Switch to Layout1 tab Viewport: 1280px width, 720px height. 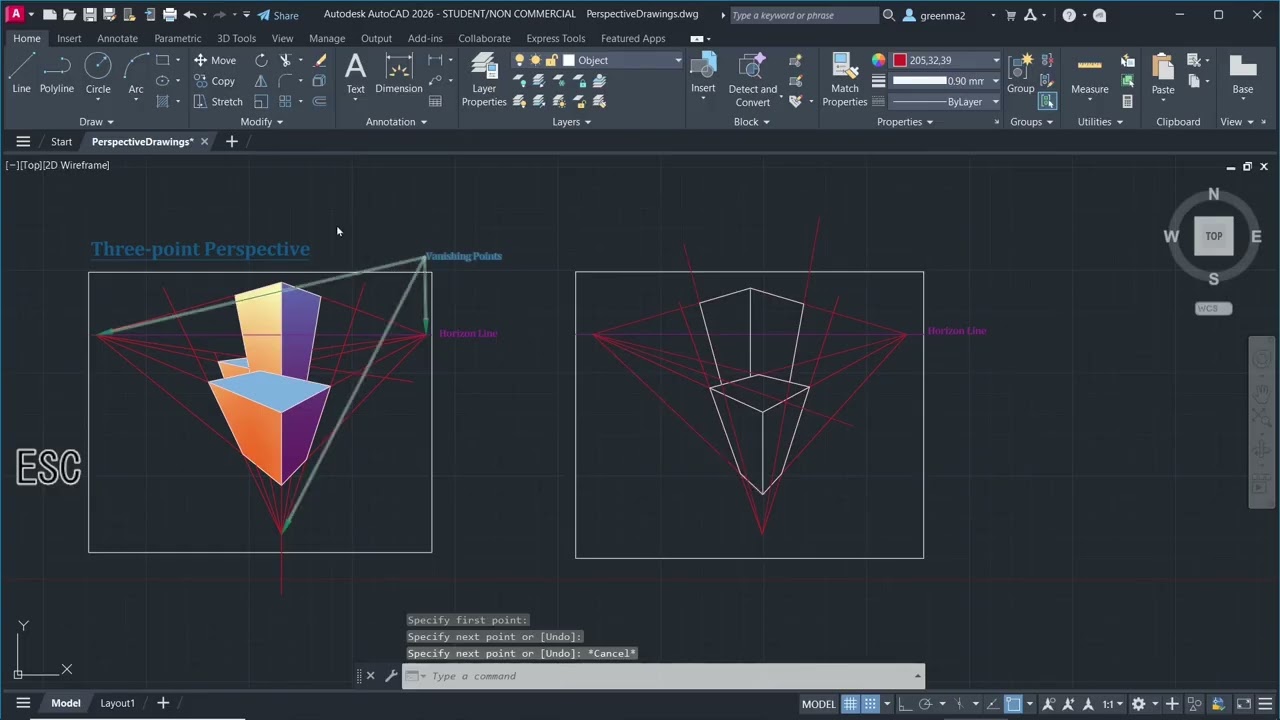tap(117, 703)
